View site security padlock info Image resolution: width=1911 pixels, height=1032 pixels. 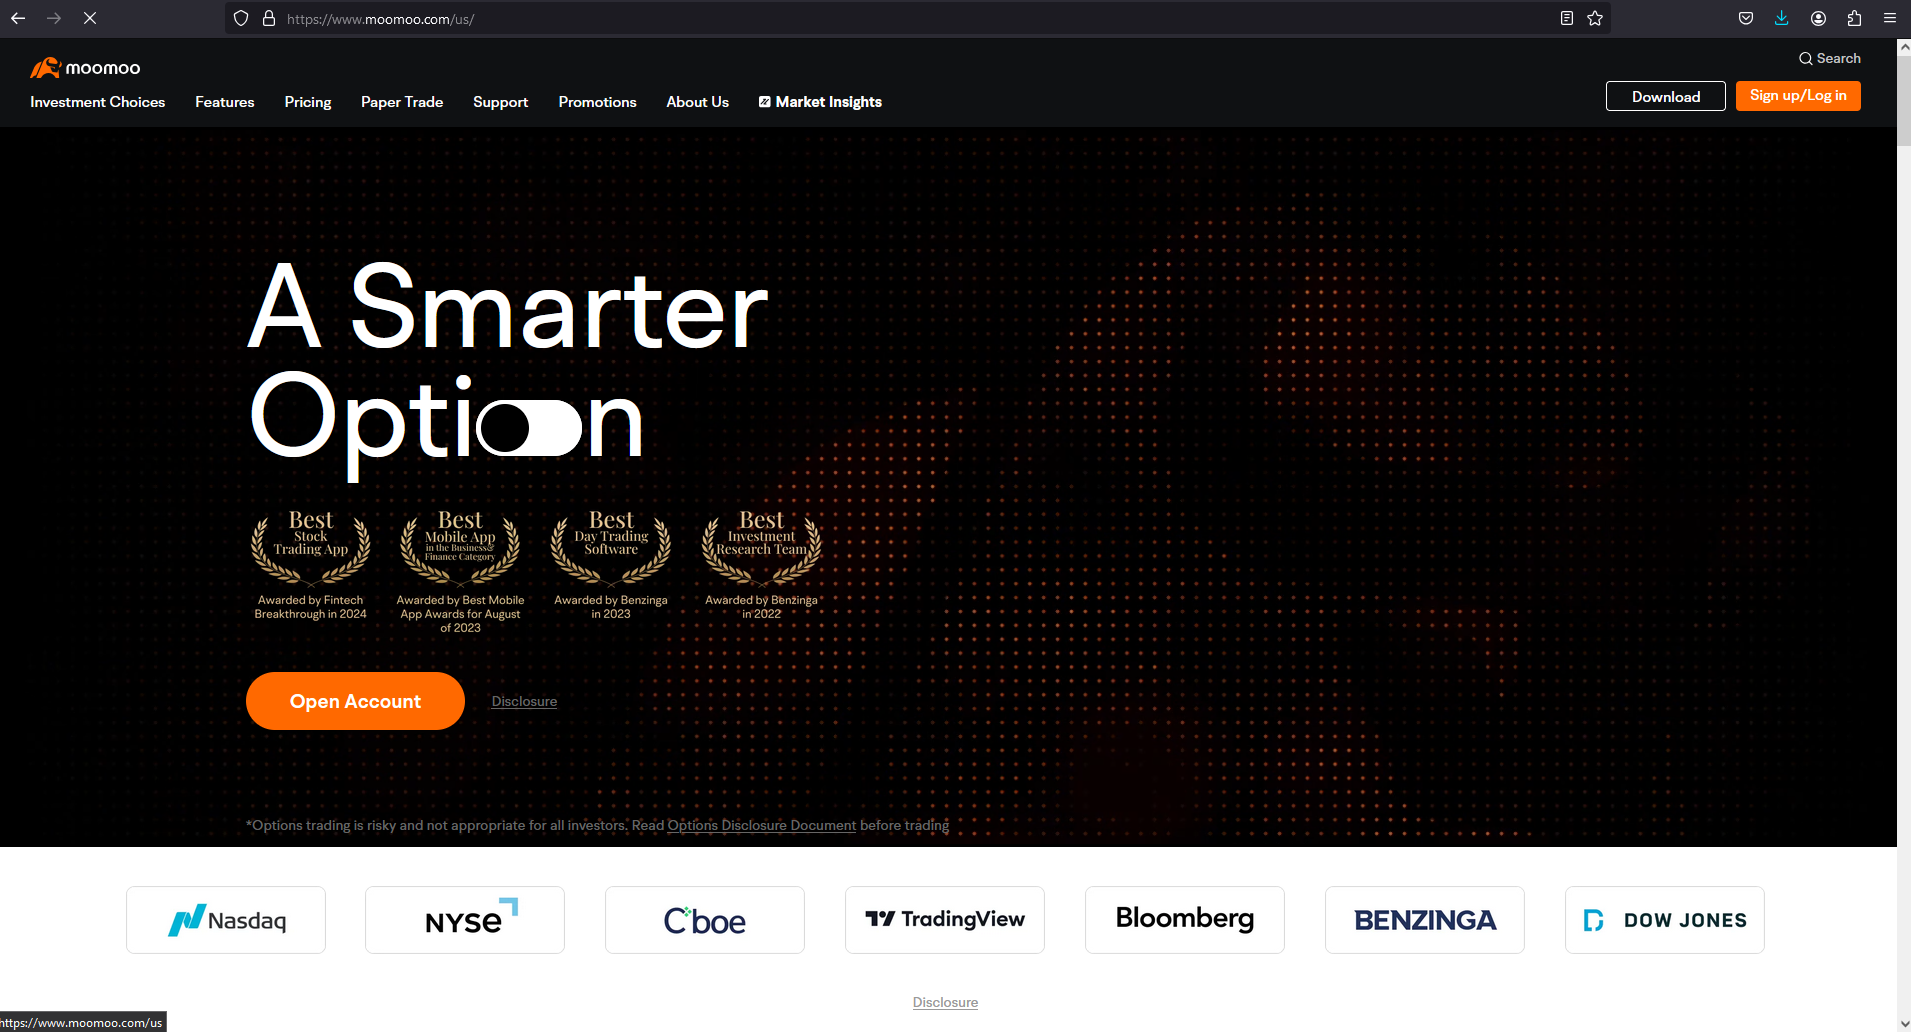[269, 18]
